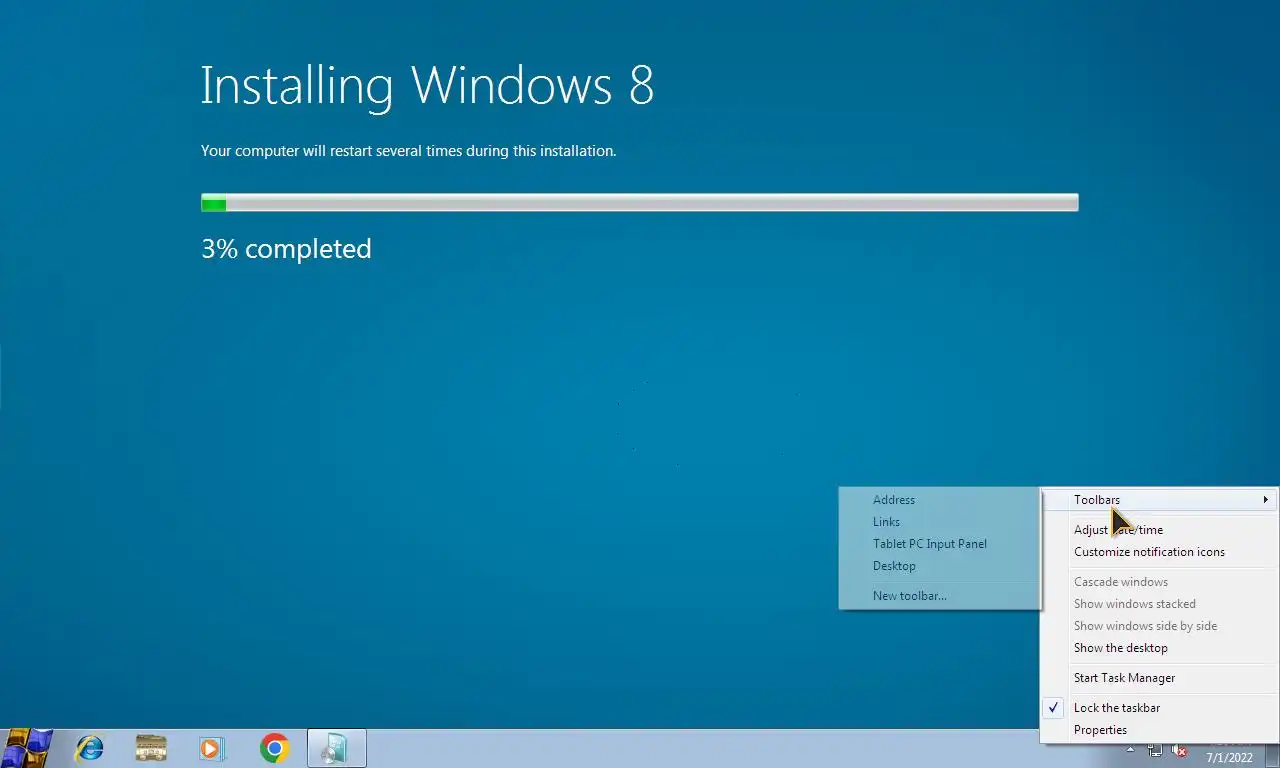Click the Toolbars submenu arrow
This screenshot has width=1280, height=768.
[1265, 500]
